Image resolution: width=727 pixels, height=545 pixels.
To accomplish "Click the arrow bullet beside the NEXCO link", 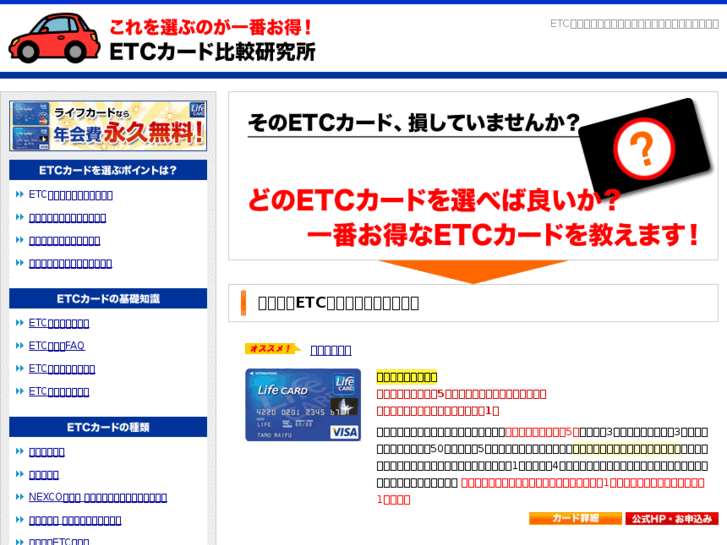I will tap(19, 497).
